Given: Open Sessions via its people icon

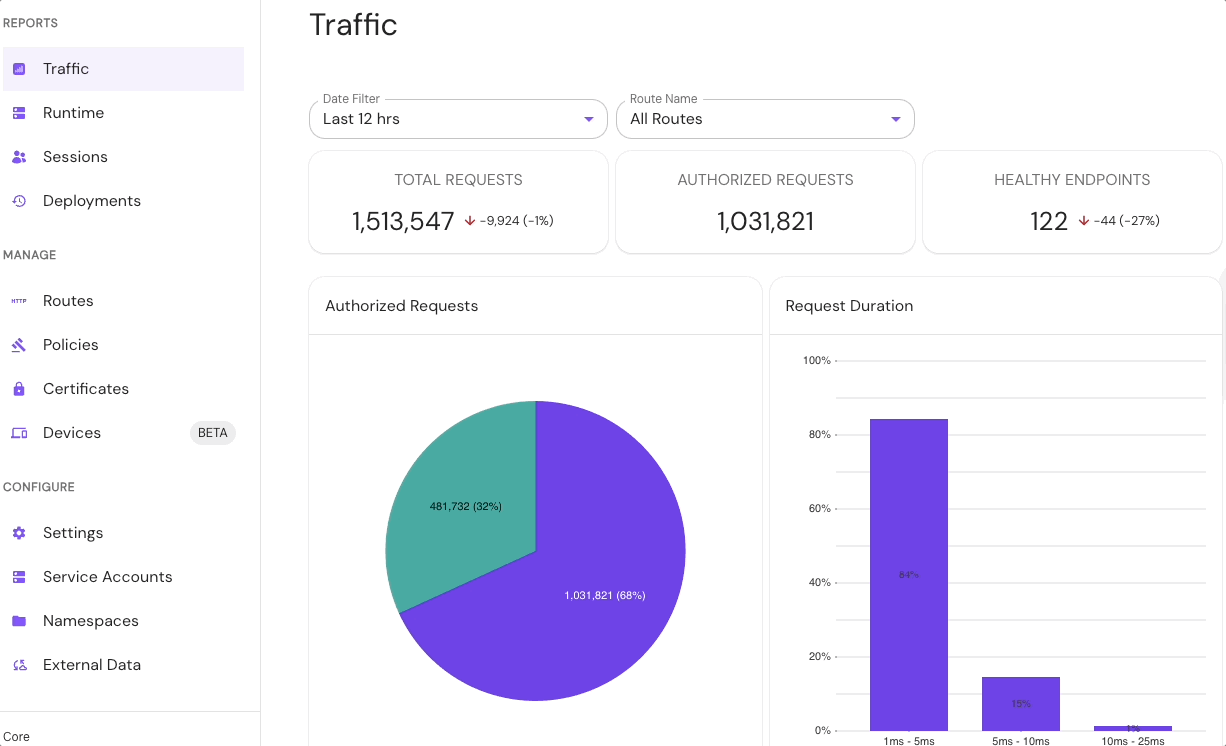Looking at the screenshot, I should [x=20, y=156].
